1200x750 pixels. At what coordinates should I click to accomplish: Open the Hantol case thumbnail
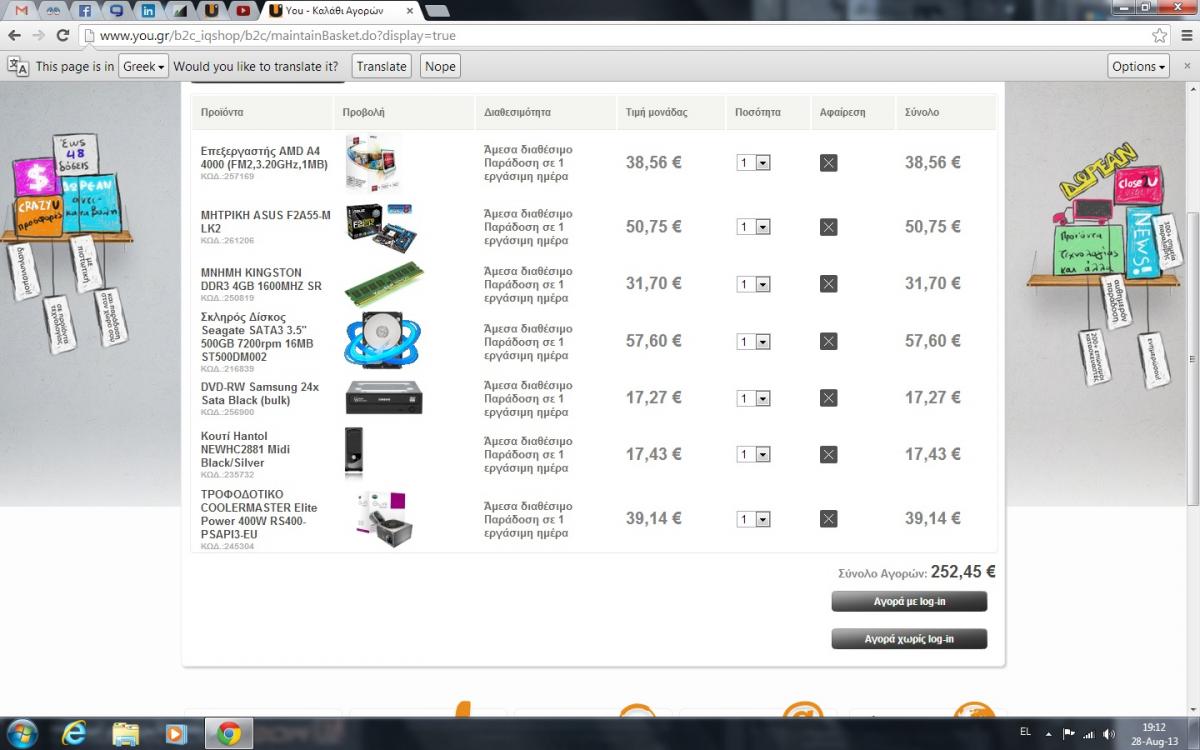coord(354,452)
